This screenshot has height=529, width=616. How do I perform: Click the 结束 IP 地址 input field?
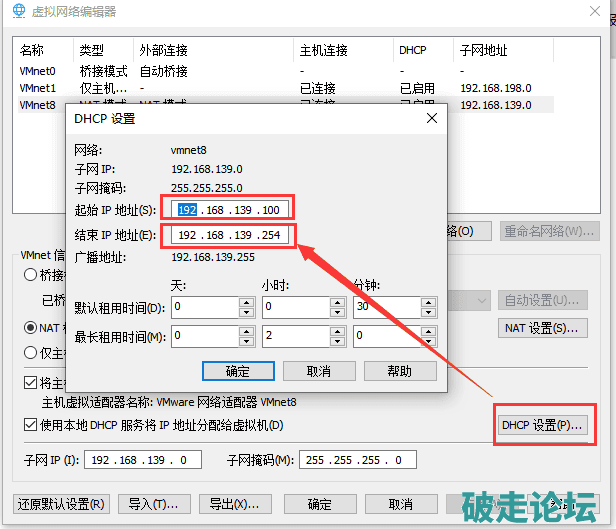pos(232,234)
